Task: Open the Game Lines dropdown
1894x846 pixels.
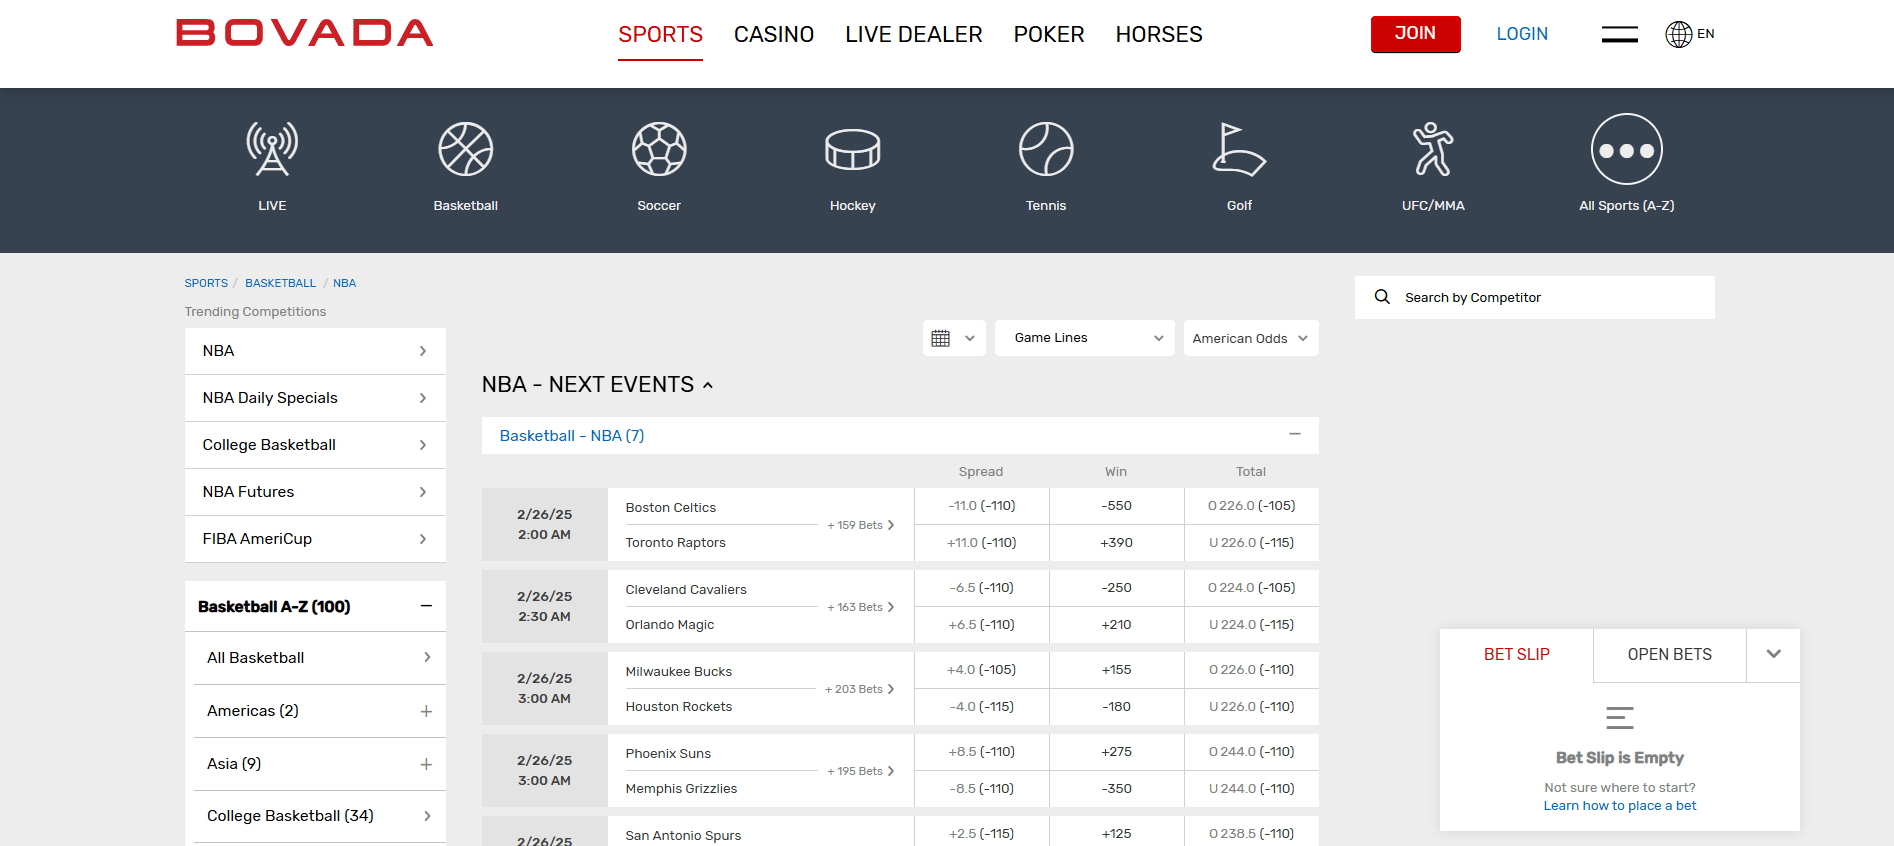Action: pos(1085,338)
